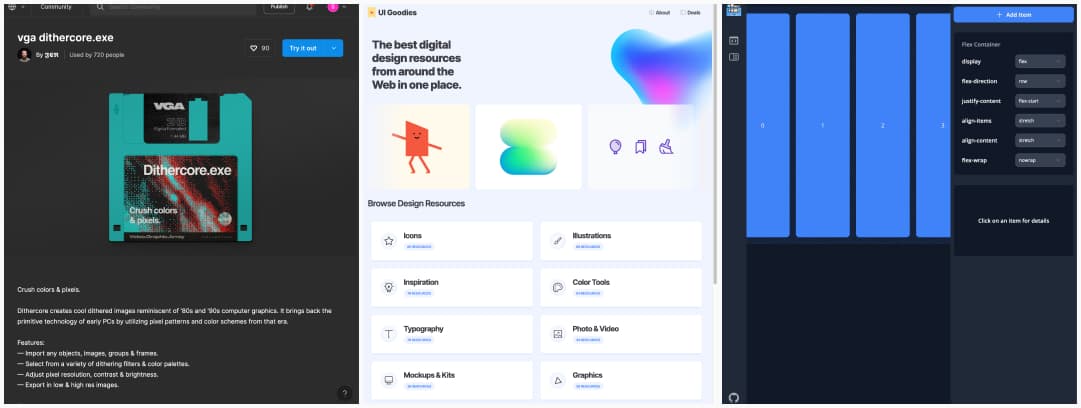
Task: Select flex item number 1
Action: point(822,125)
